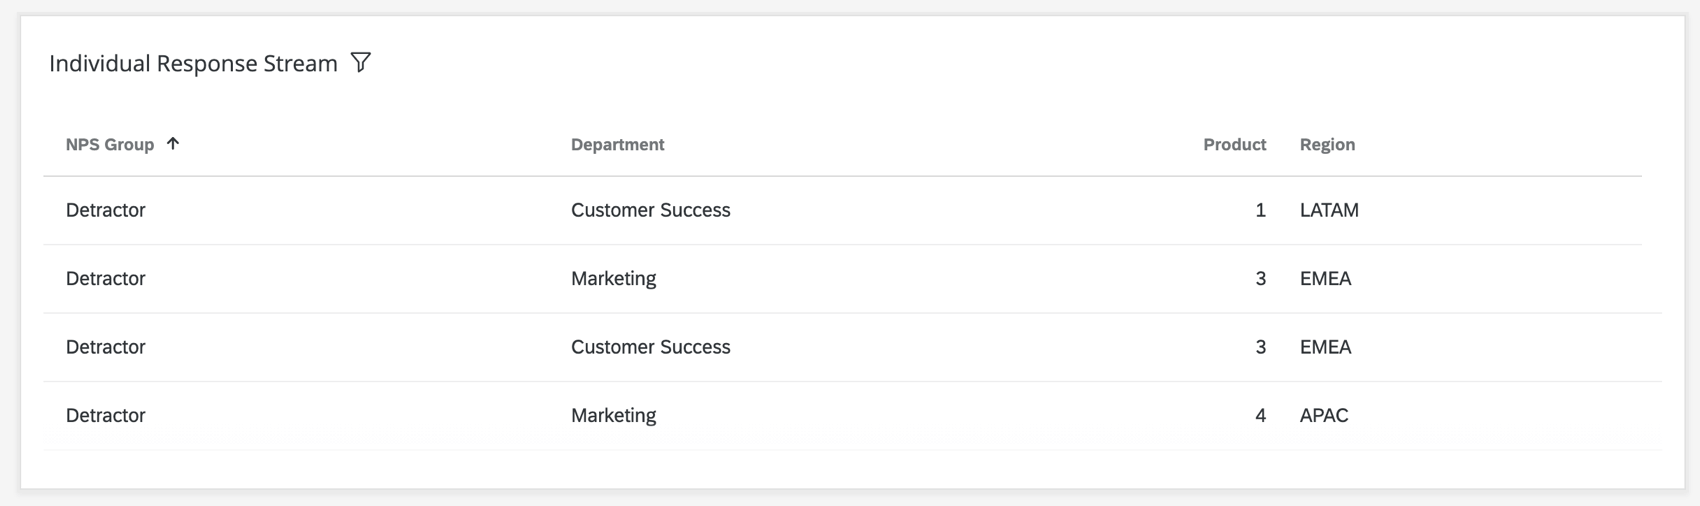
Task: Click Marketing in the APAC row
Action: coord(613,416)
